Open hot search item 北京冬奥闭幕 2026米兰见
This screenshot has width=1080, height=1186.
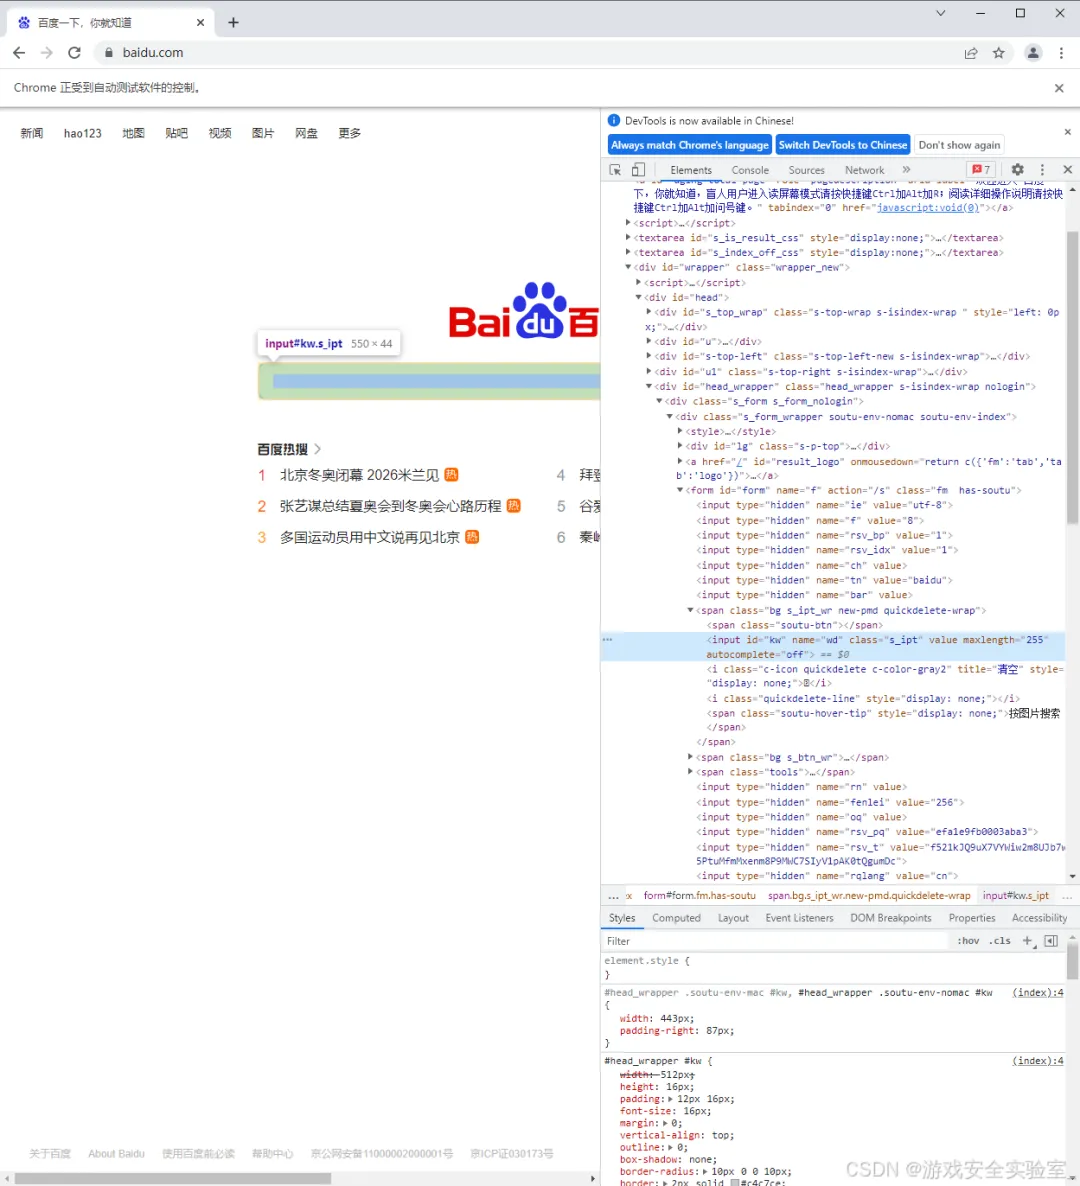click(359, 475)
